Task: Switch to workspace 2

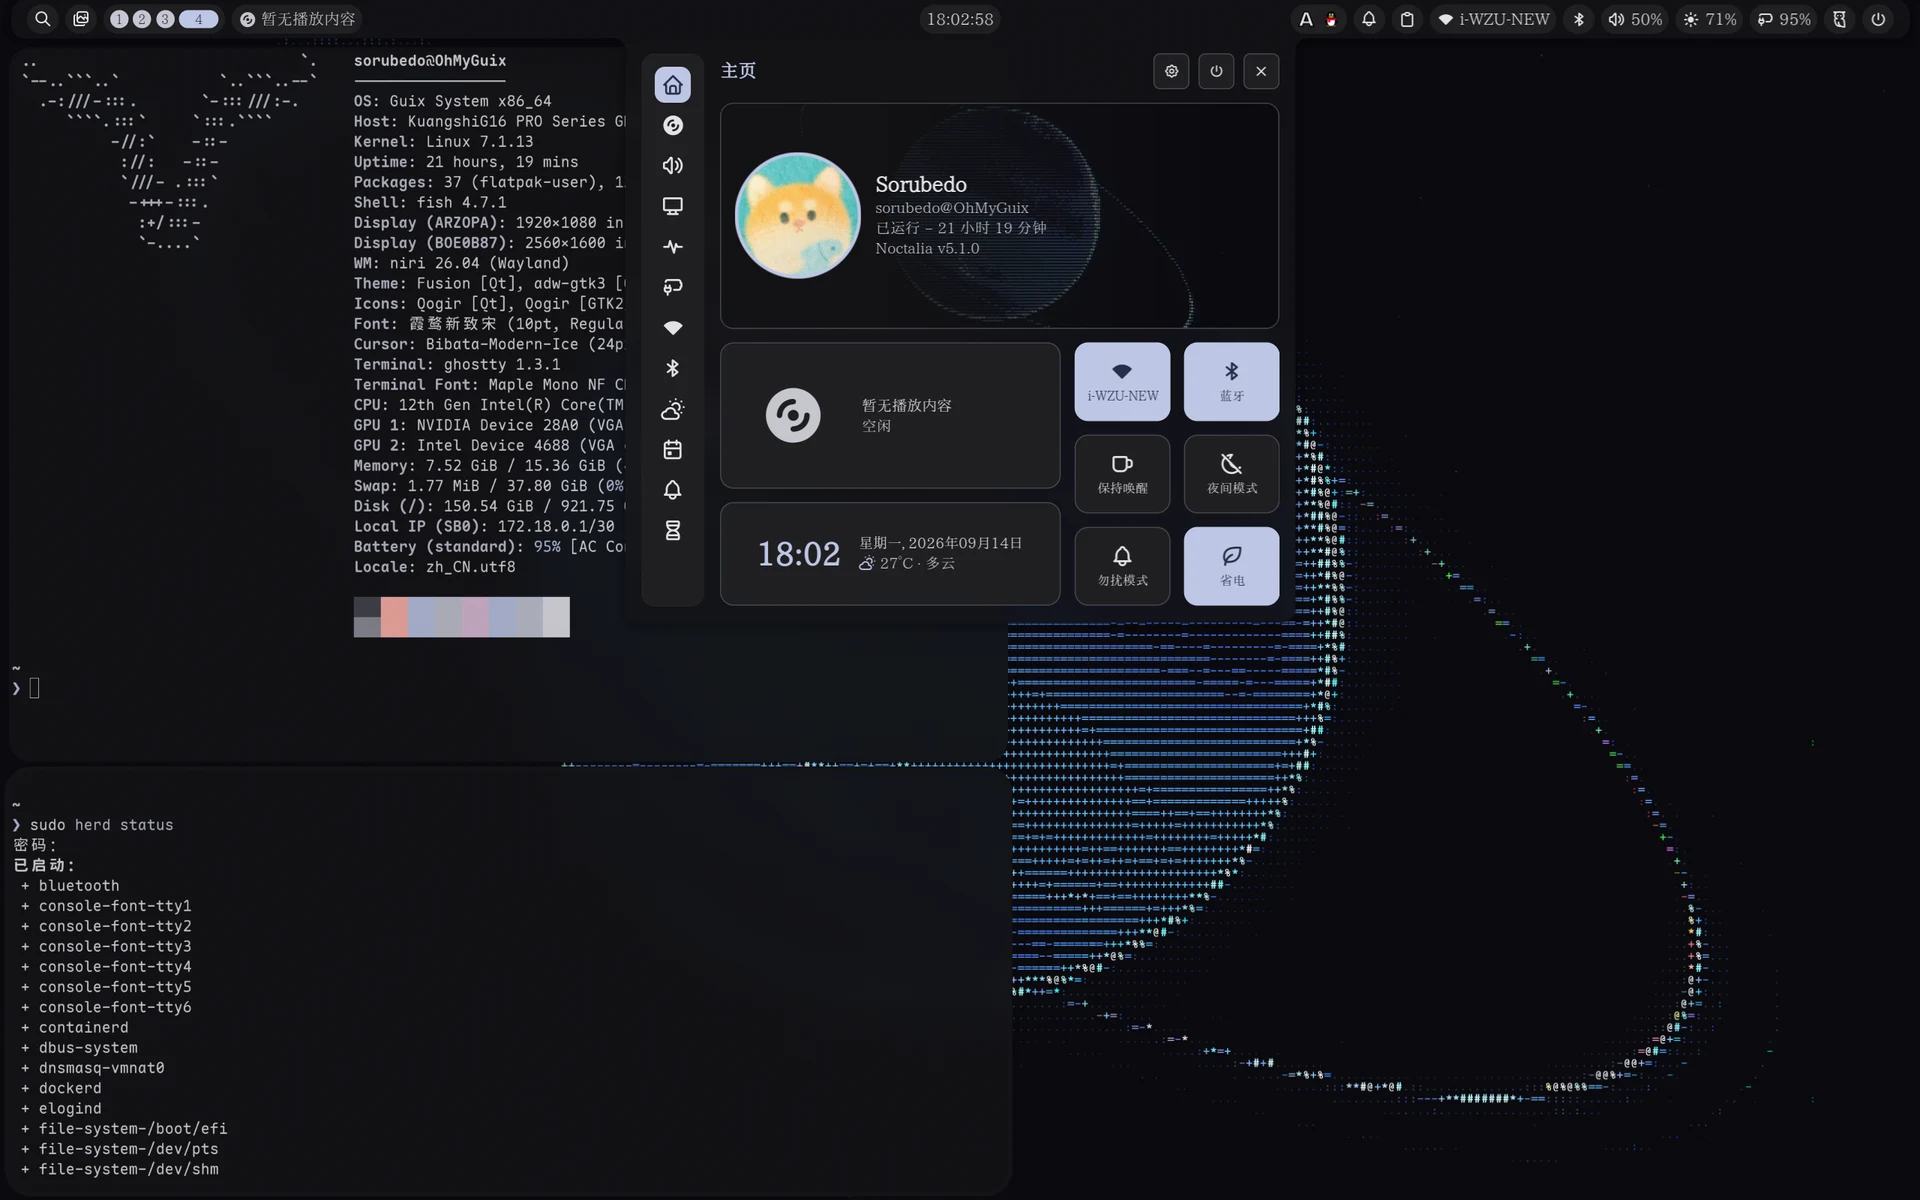Action: point(142,19)
